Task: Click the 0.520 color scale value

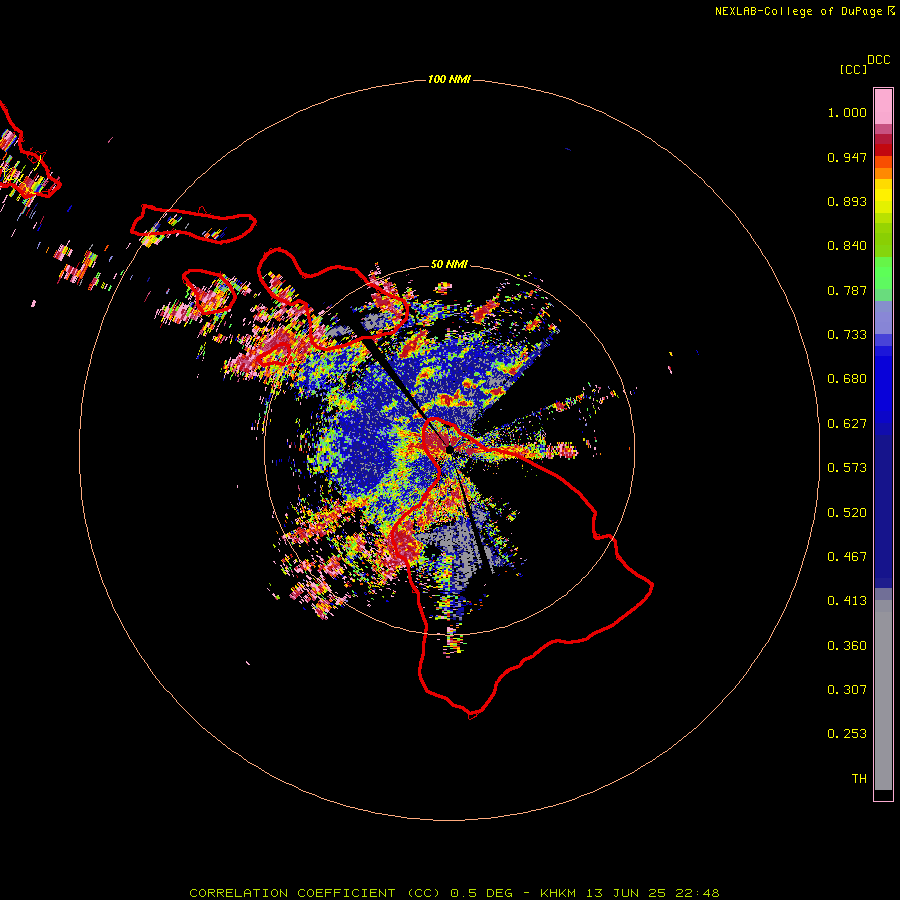Action: pyautogui.click(x=847, y=513)
